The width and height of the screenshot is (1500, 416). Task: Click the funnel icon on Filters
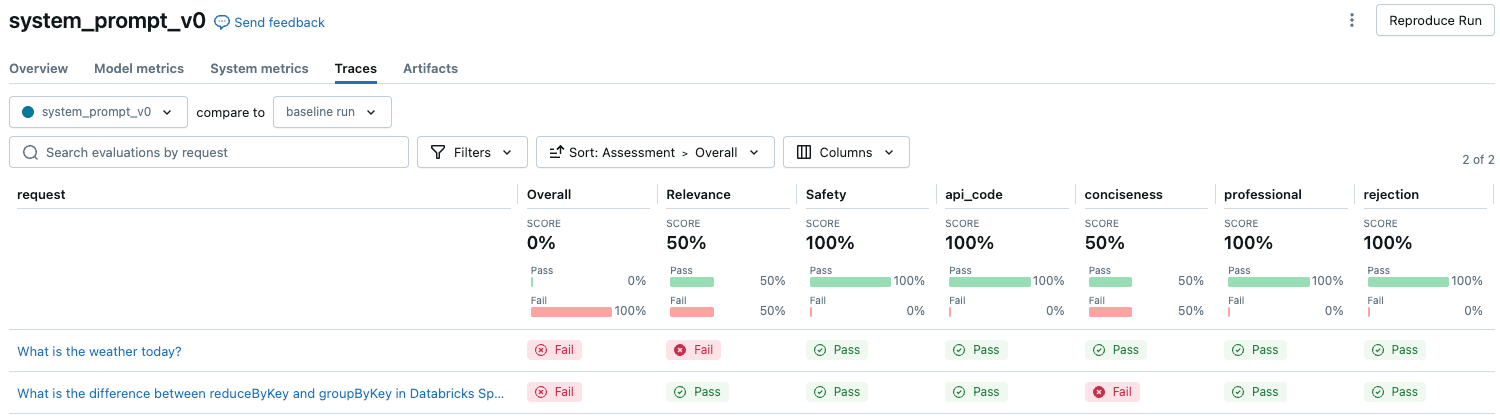[x=438, y=153]
